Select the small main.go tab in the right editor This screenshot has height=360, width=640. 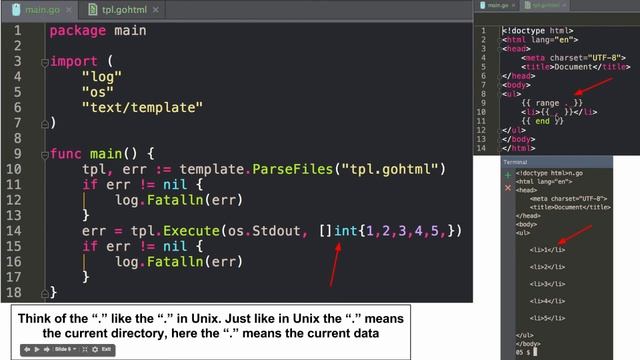498,5
